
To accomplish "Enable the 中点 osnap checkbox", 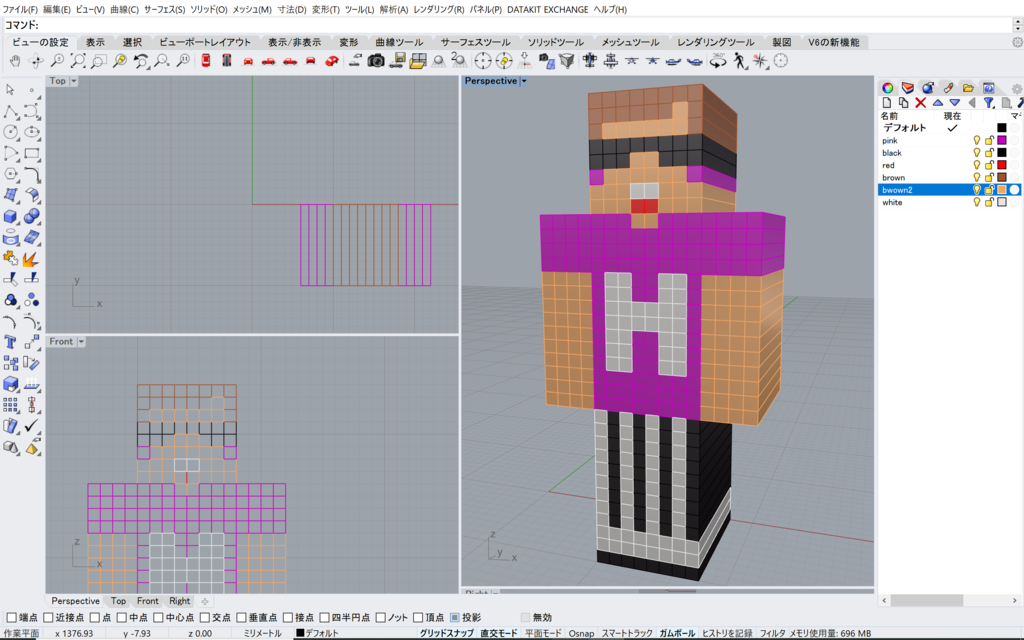I will pyautogui.click(x=121, y=617).
